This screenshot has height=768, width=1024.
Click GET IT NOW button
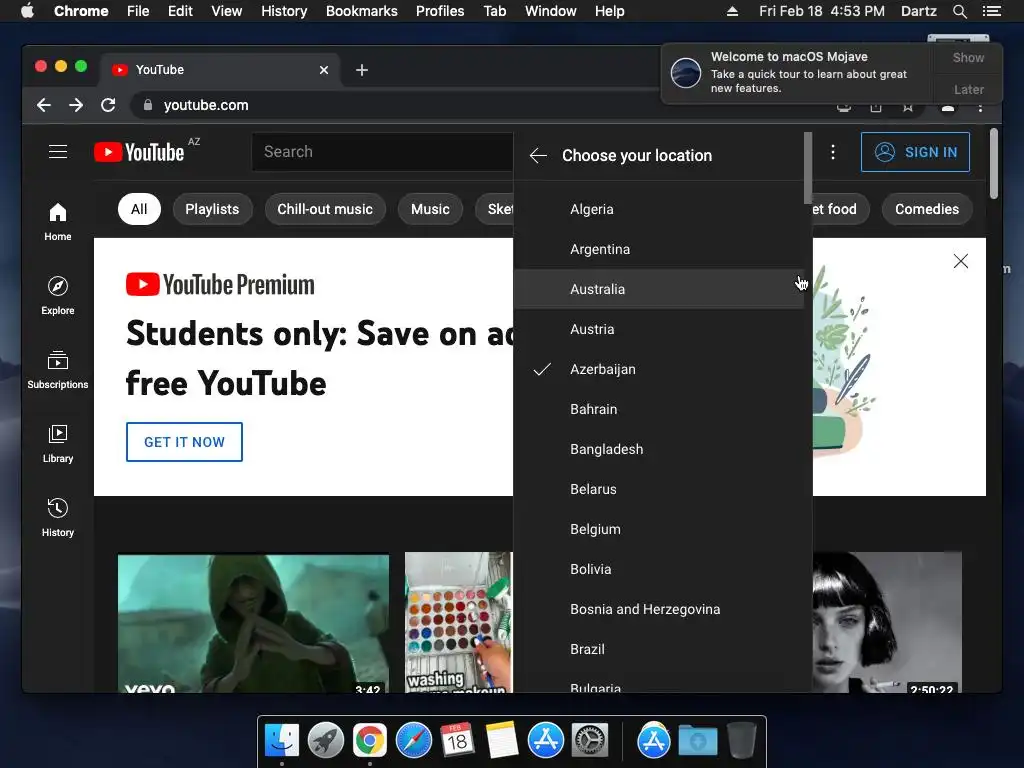pyautogui.click(x=184, y=442)
